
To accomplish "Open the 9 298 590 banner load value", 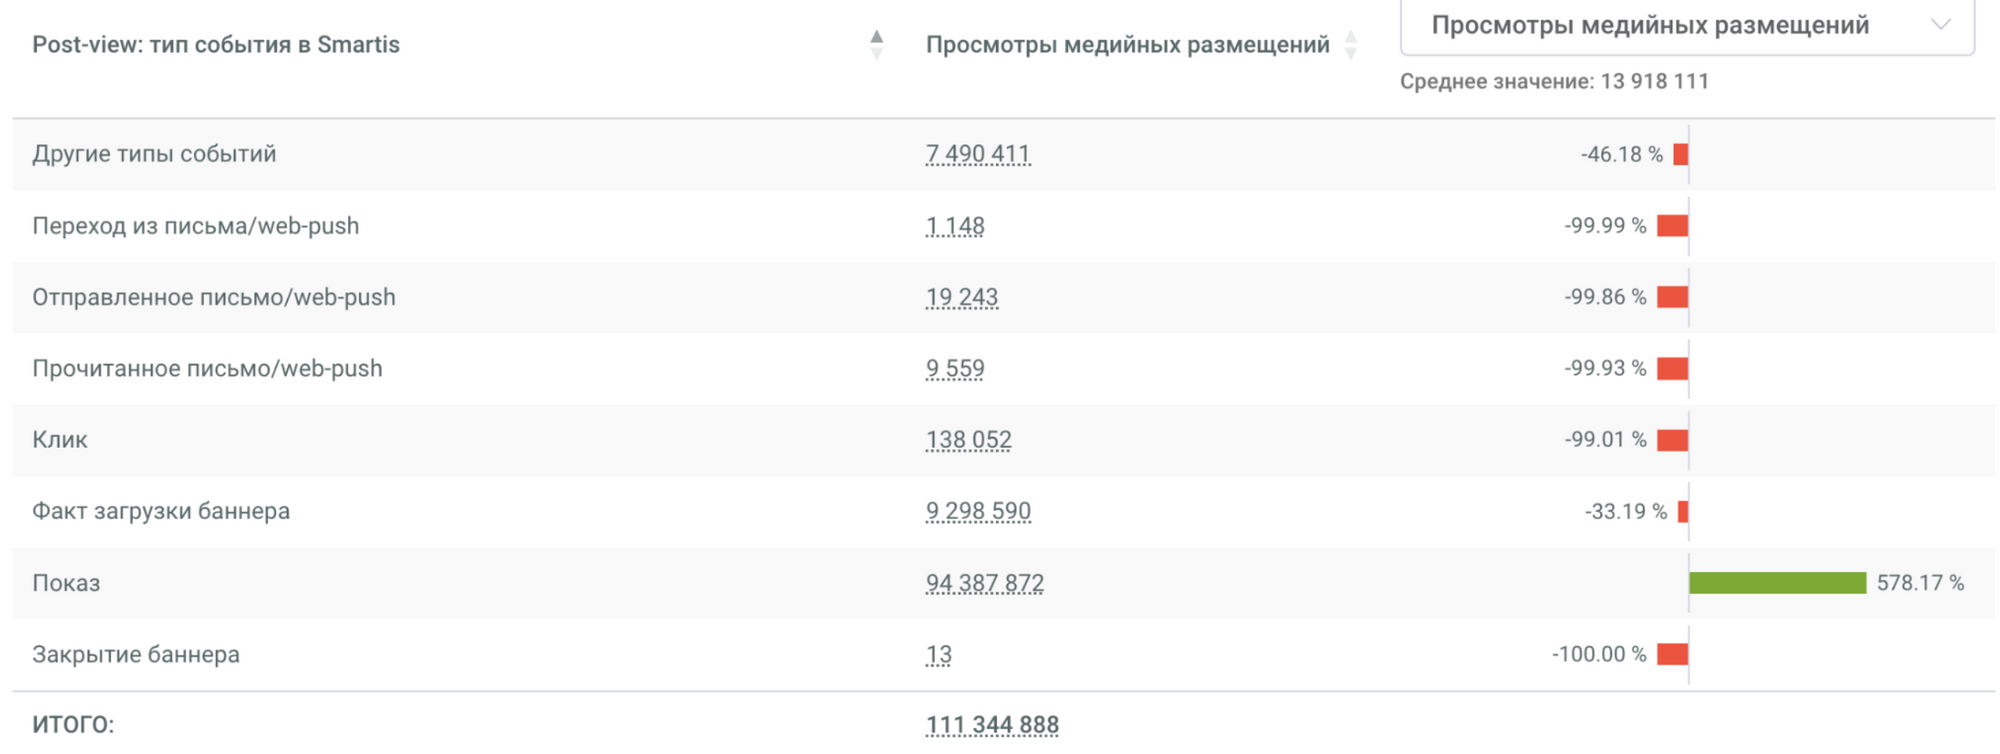I will 977,511.
